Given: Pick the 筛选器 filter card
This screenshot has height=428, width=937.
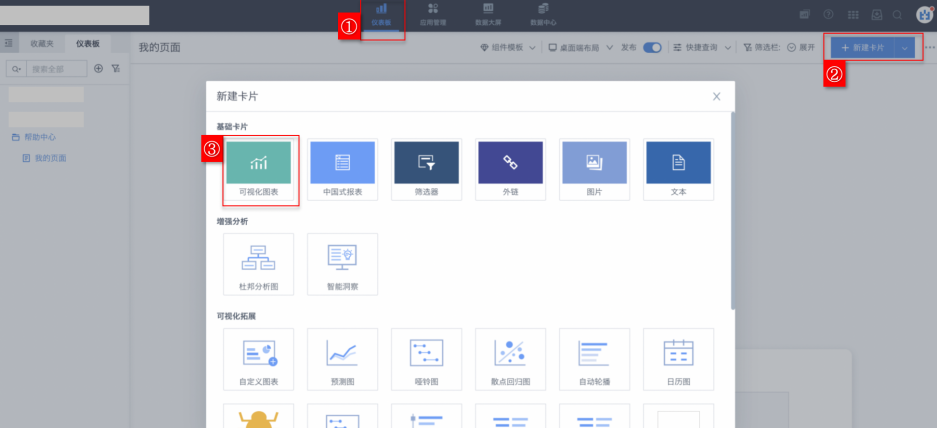Looking at the screenshot, I should click(426, 169).
